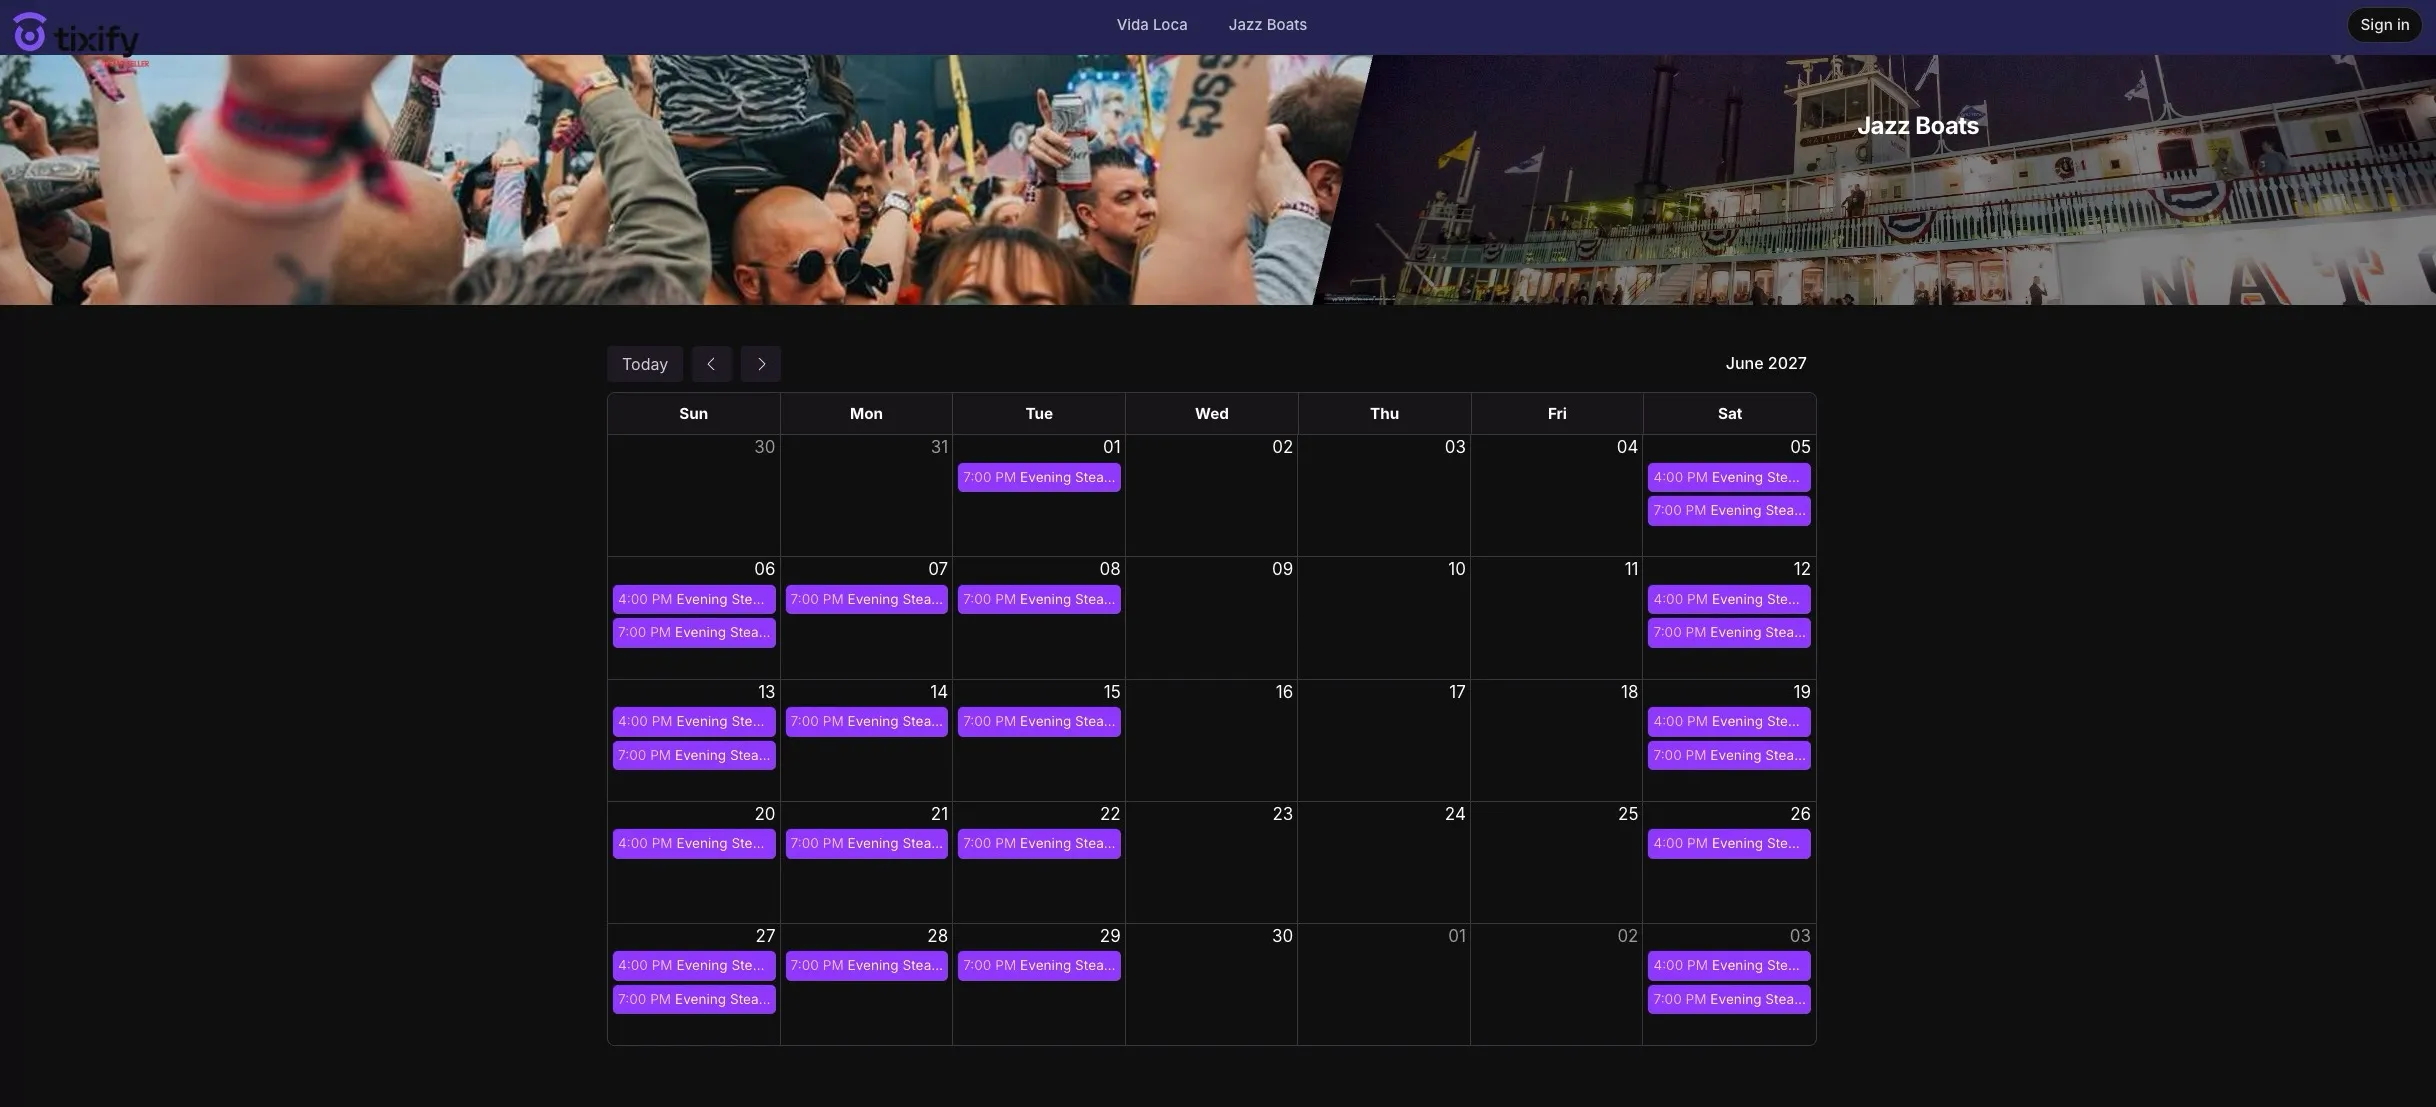Screen dimensions: 2436x1107
Task: Open the 7:00 PM event on Tuesday 15
Action: click(1039, 722)
